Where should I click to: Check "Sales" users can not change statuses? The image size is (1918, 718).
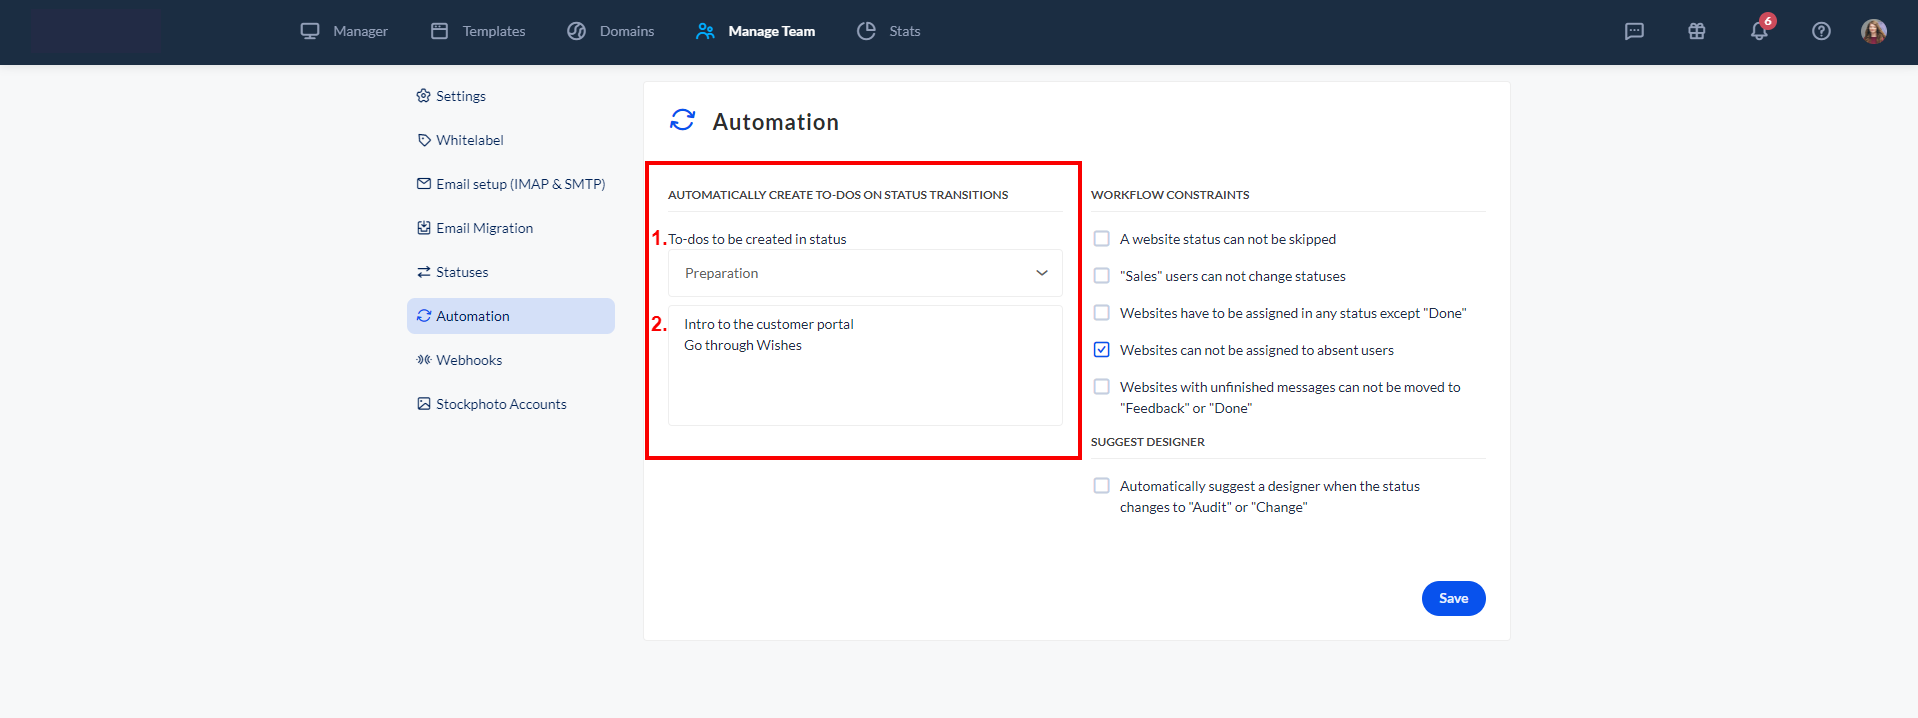[1101, 276]
